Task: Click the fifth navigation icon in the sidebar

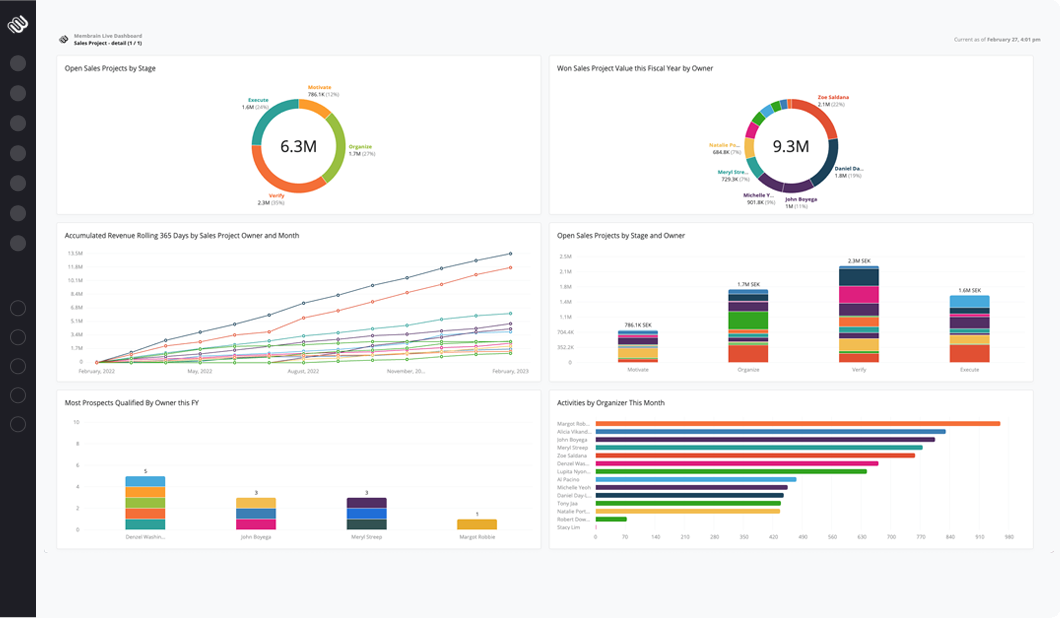Action: coord(17,183)
